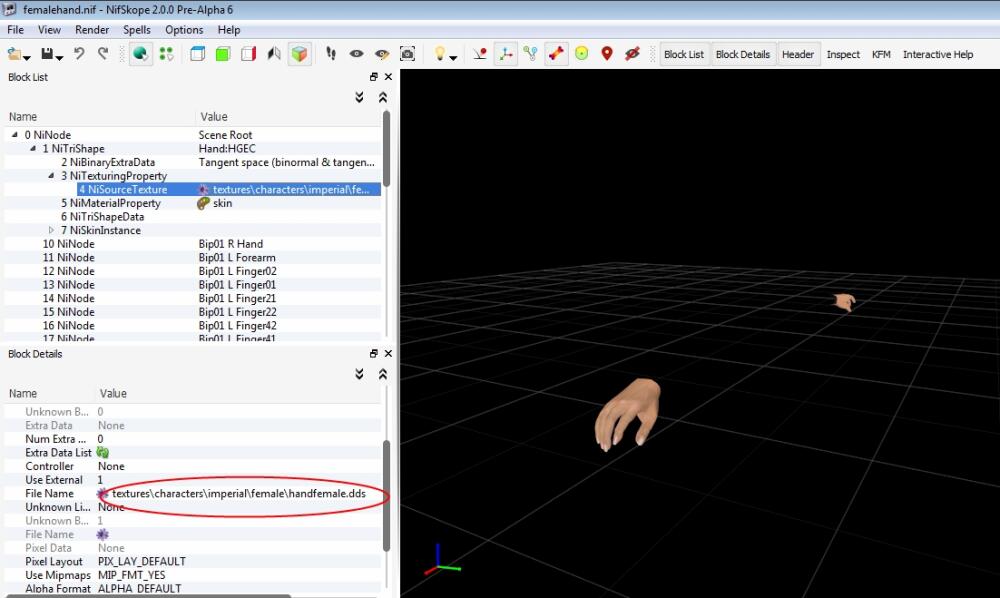Redo the last undone action
The width and height of the screenshot is (1000, 598).
(x=103, y=54)
